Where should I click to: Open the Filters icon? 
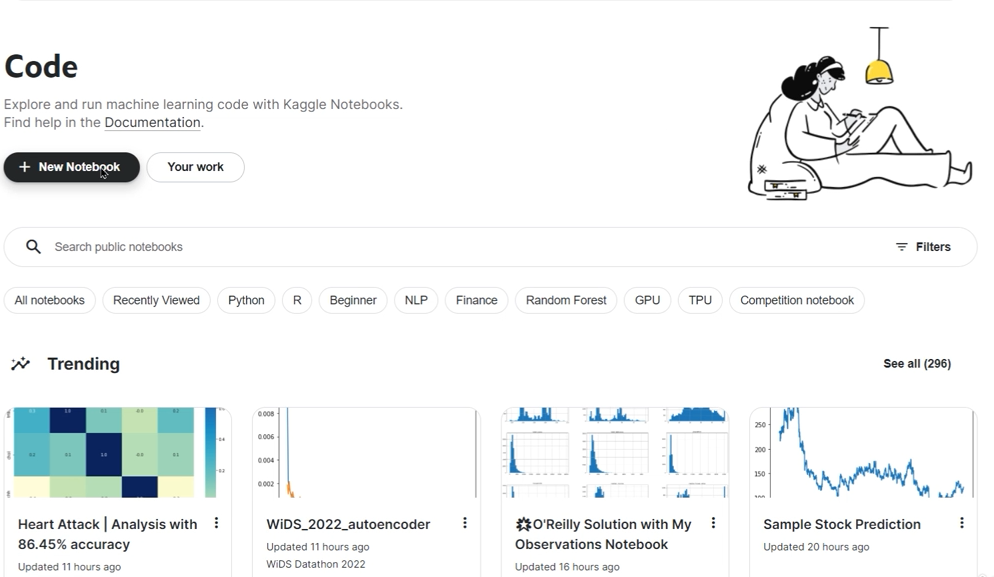(x=901, y=247)
